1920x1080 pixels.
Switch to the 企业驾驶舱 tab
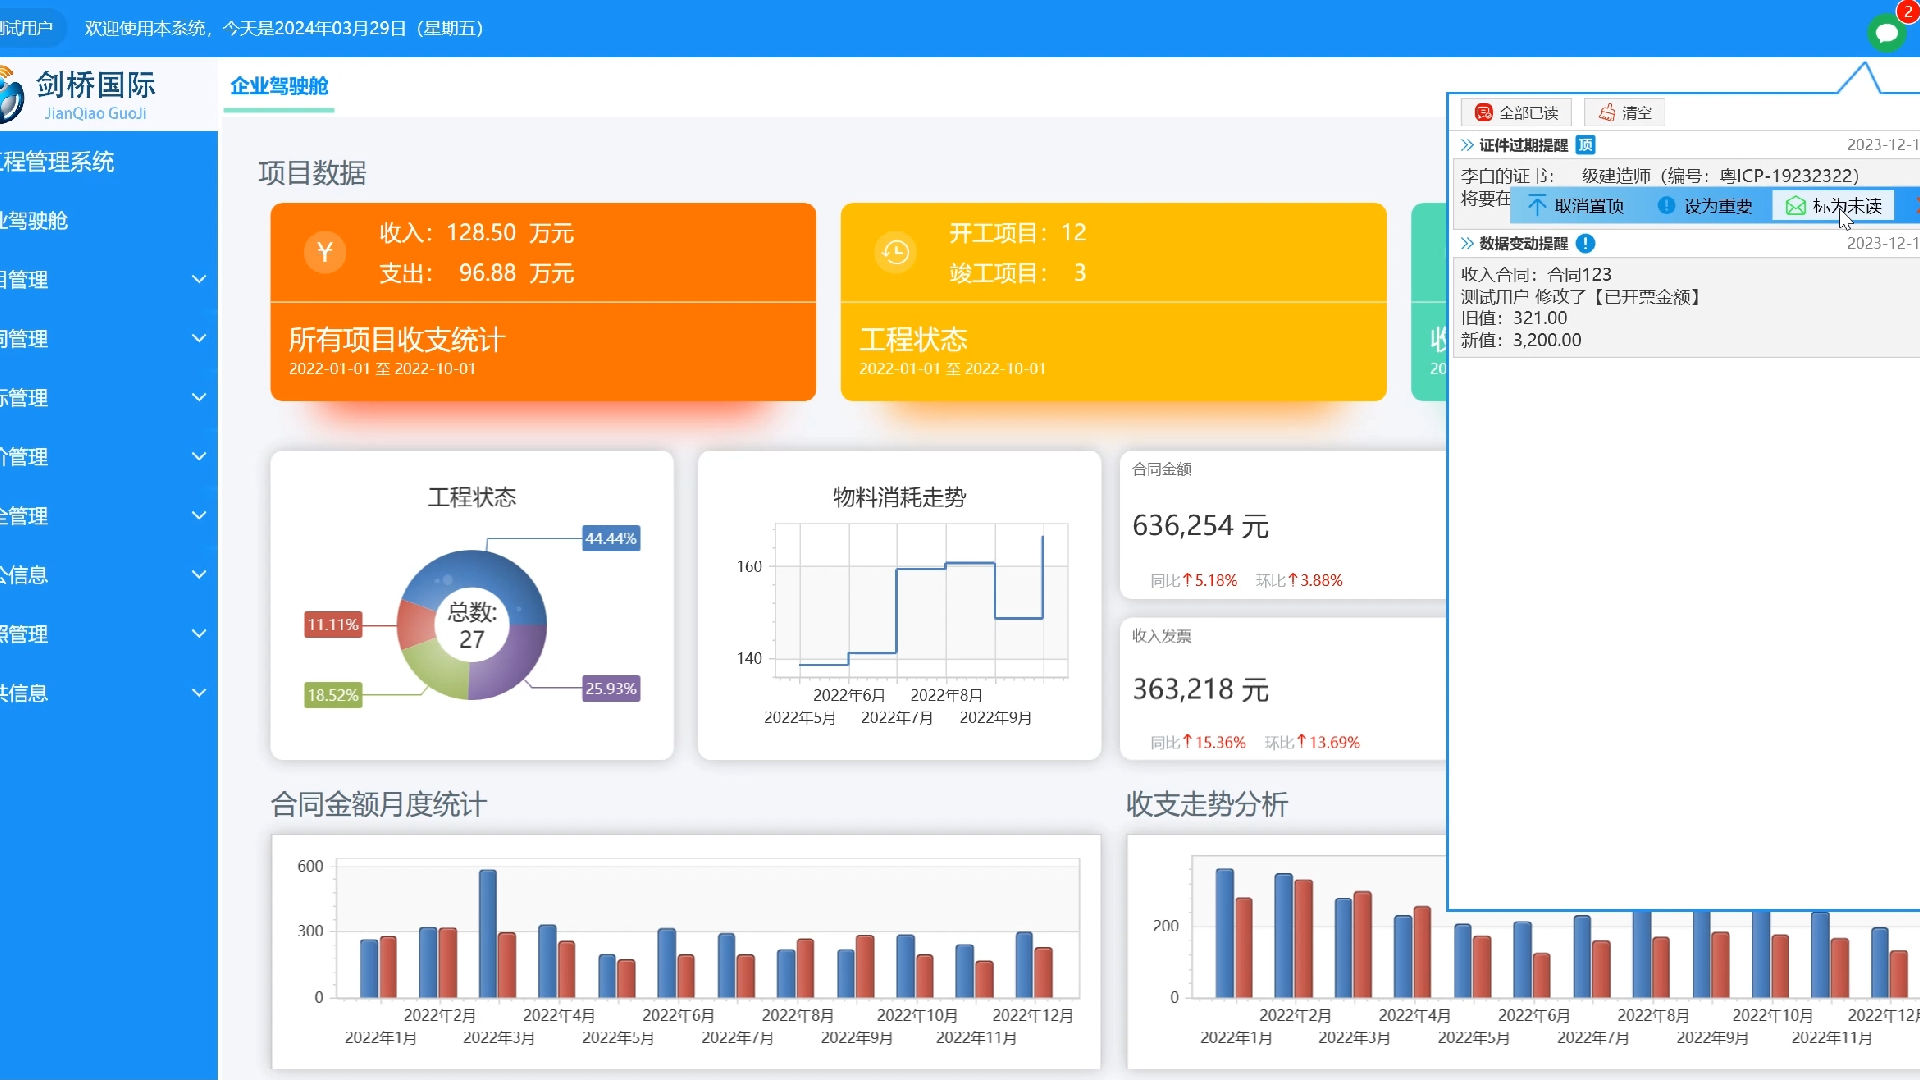tap(279, 86)
